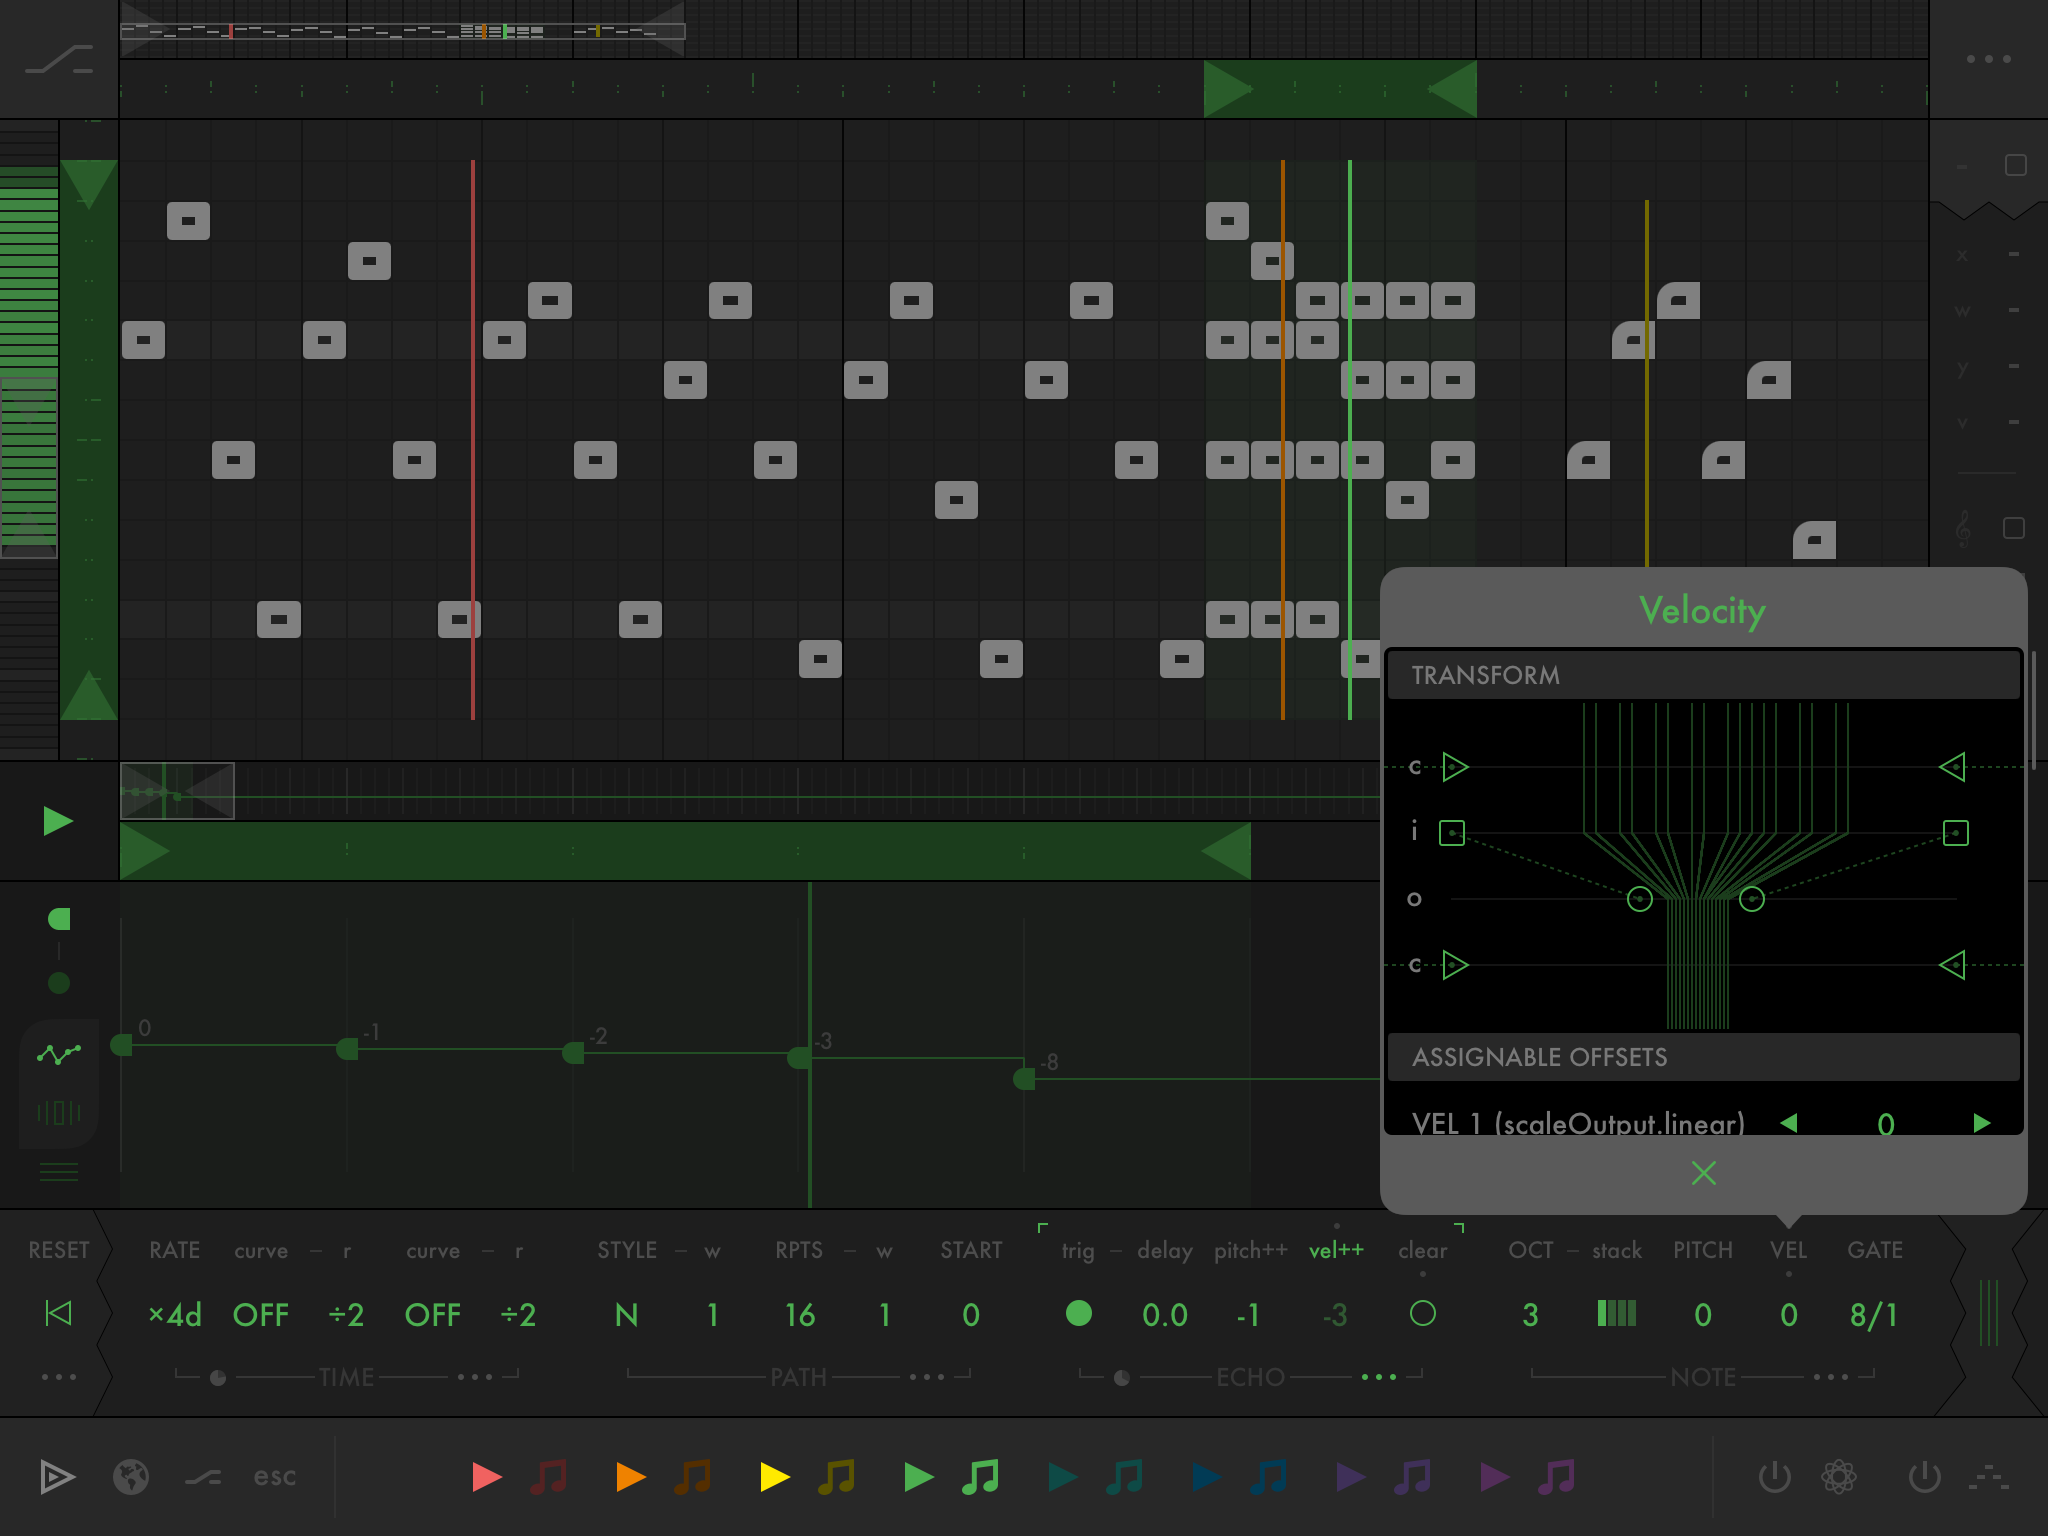
Task: Click the yellow music note icon
Action: pos(836,1477)
